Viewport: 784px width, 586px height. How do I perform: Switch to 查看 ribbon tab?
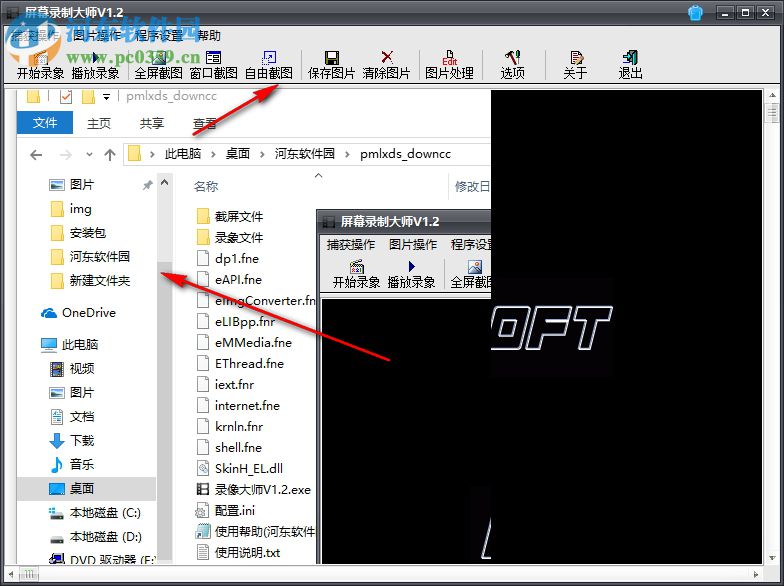(205, 123)
